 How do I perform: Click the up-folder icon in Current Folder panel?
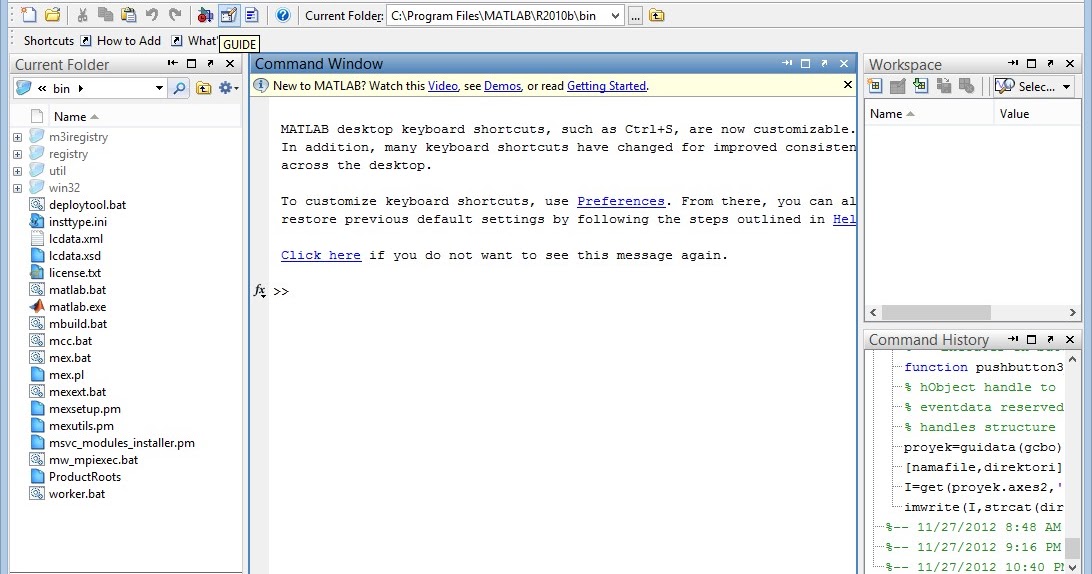click(x=203, y=88)
